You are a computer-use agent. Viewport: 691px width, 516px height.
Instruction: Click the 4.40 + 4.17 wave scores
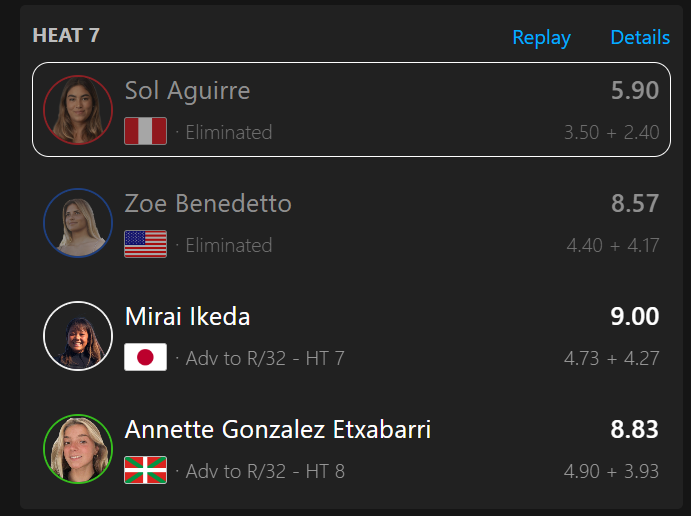tap(613, 245)
